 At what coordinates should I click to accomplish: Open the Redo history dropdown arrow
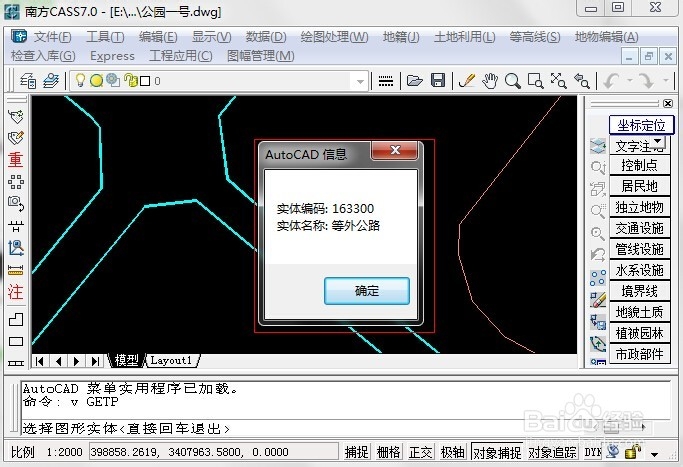tap(666, 81)
